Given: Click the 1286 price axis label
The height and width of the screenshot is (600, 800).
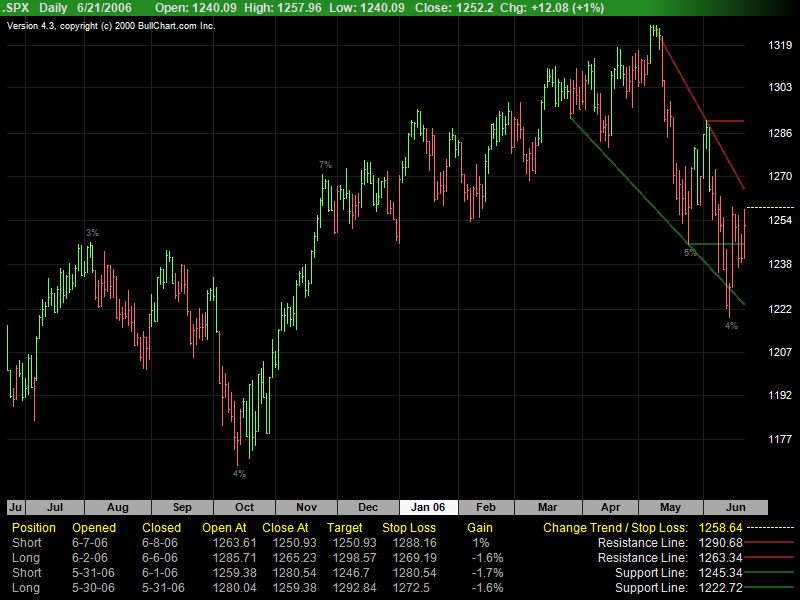Looking at the screenshot, I should coord(780,133).
